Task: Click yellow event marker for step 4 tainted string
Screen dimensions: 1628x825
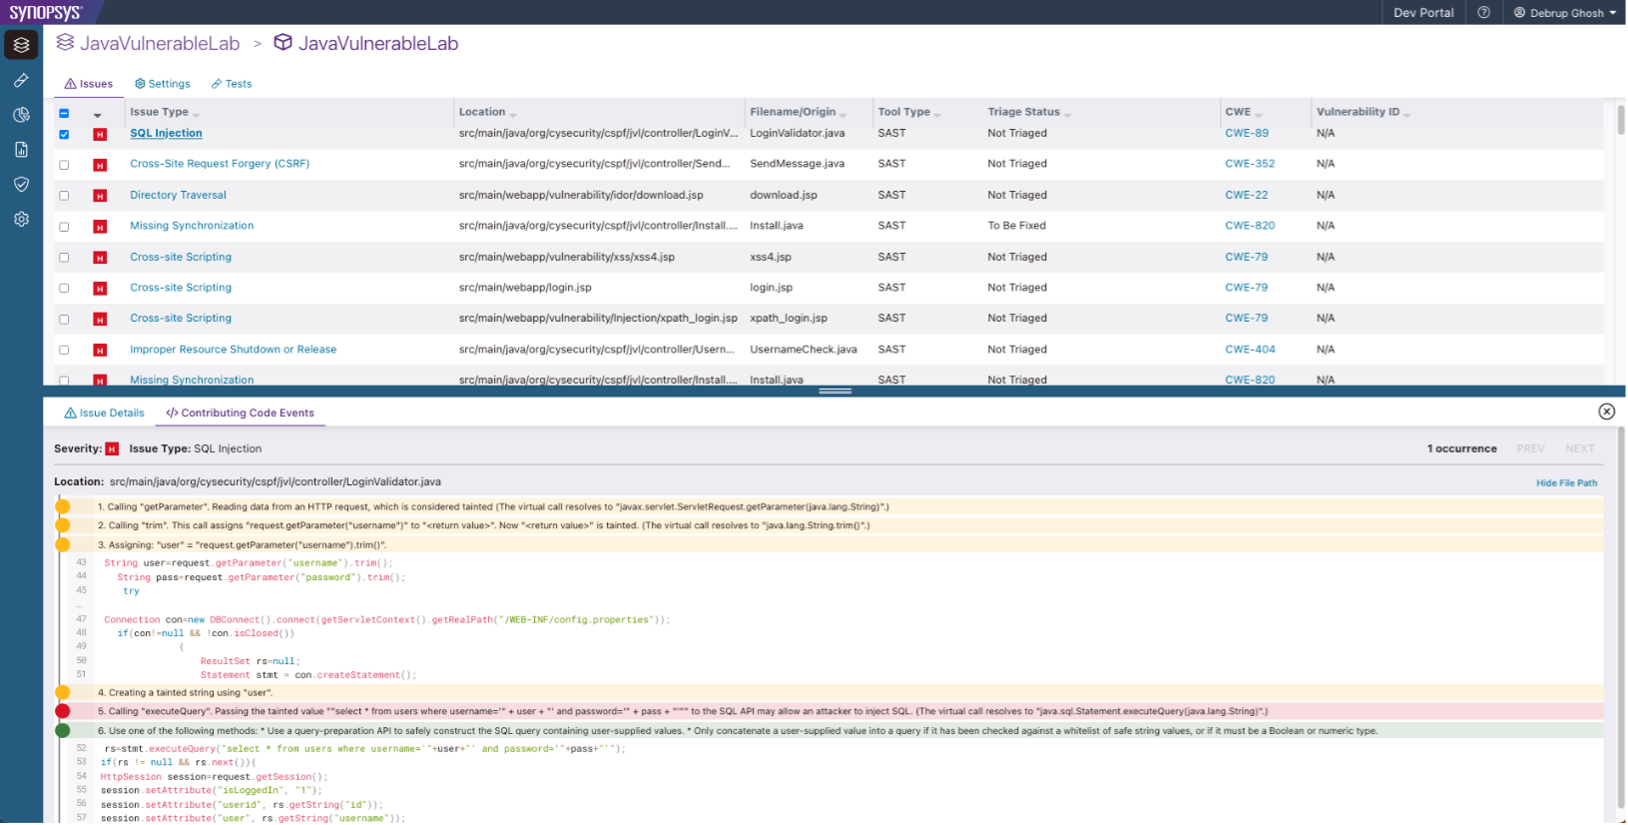Action: [x=62, y=692]
